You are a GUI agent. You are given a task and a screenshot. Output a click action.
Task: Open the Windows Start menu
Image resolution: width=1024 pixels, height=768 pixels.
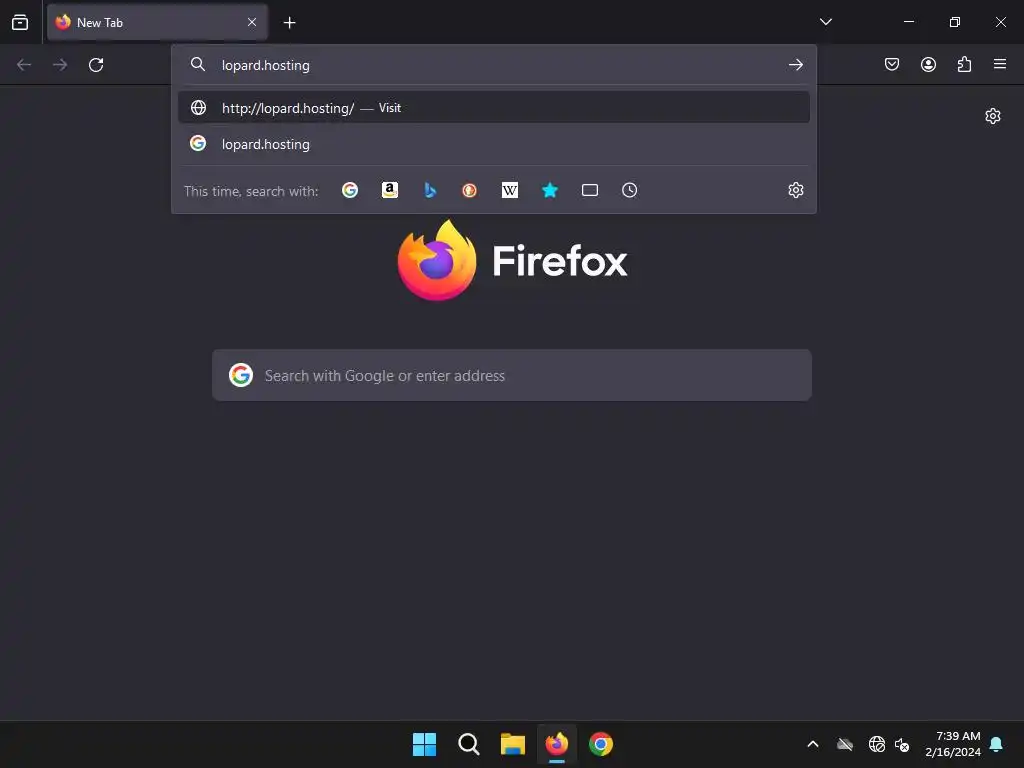[424, 744]
